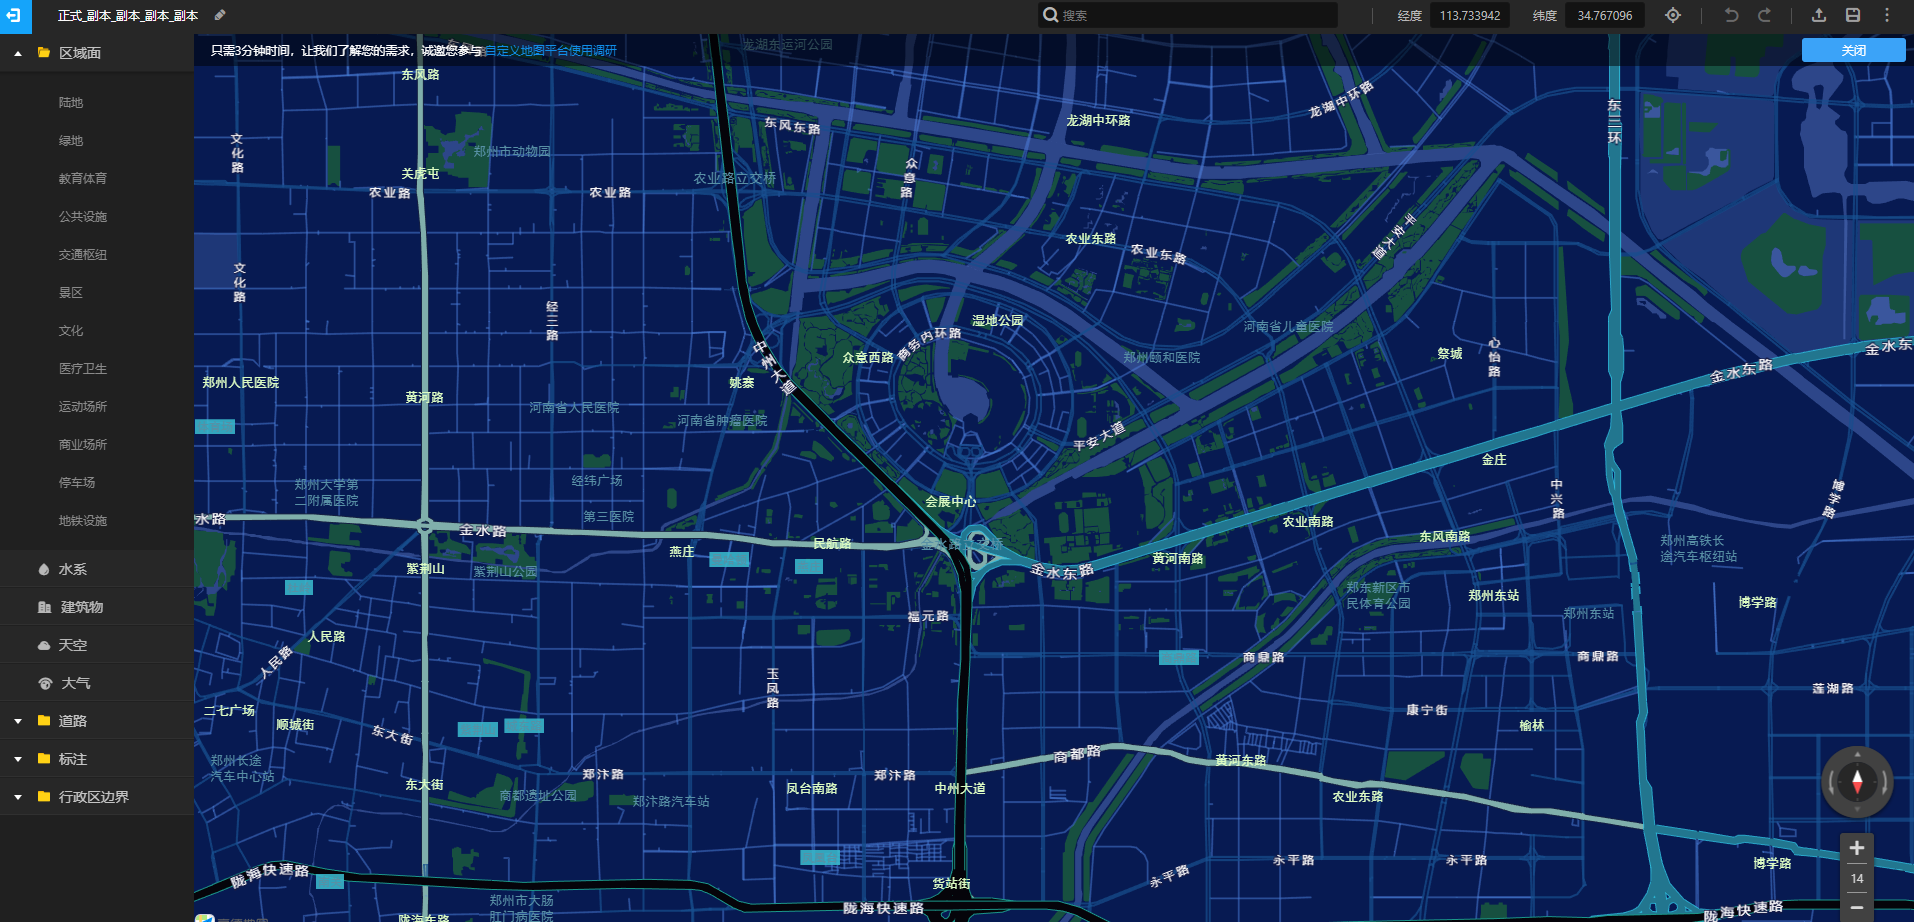Viewport: 1914px width, 922px height.
Task: Open the 自定义地图平台使用调研 link
Action: (550, 51)
